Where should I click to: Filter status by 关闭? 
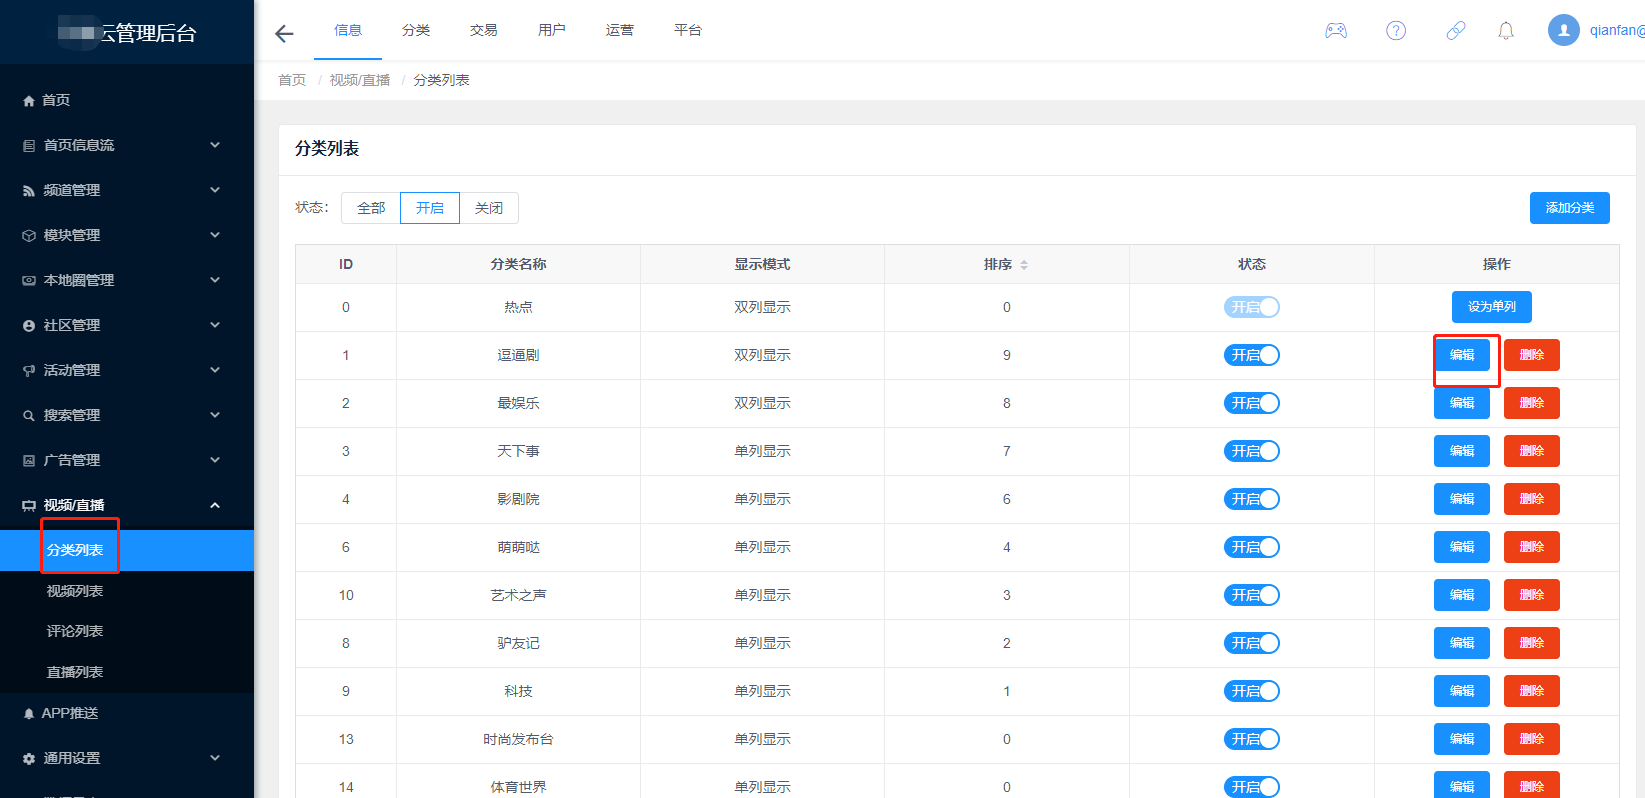pos(489,208)
